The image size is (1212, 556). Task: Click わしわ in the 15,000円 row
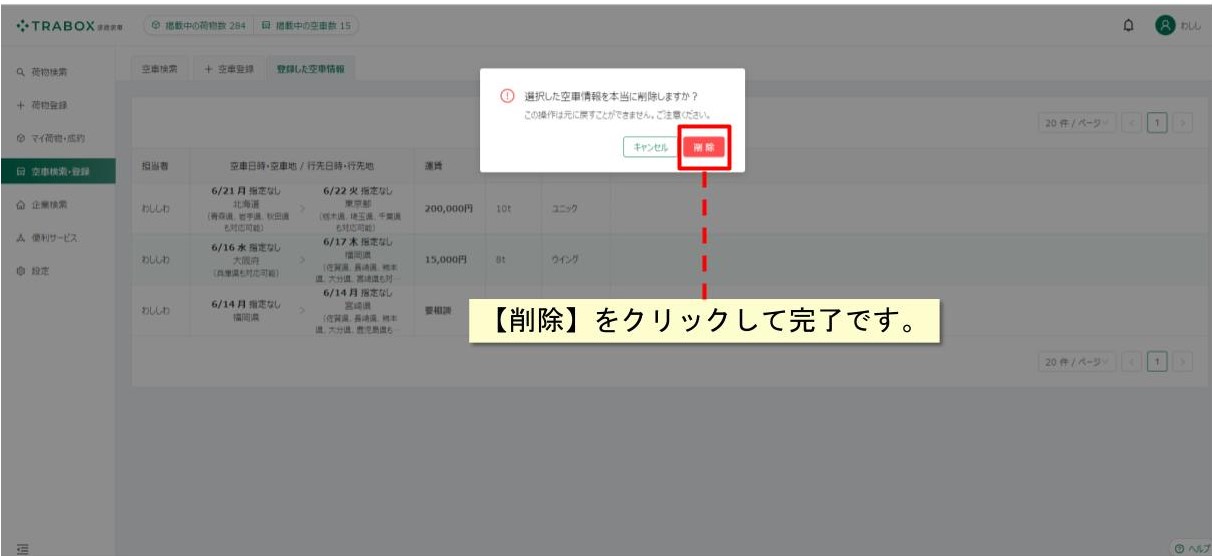(154, 261)
